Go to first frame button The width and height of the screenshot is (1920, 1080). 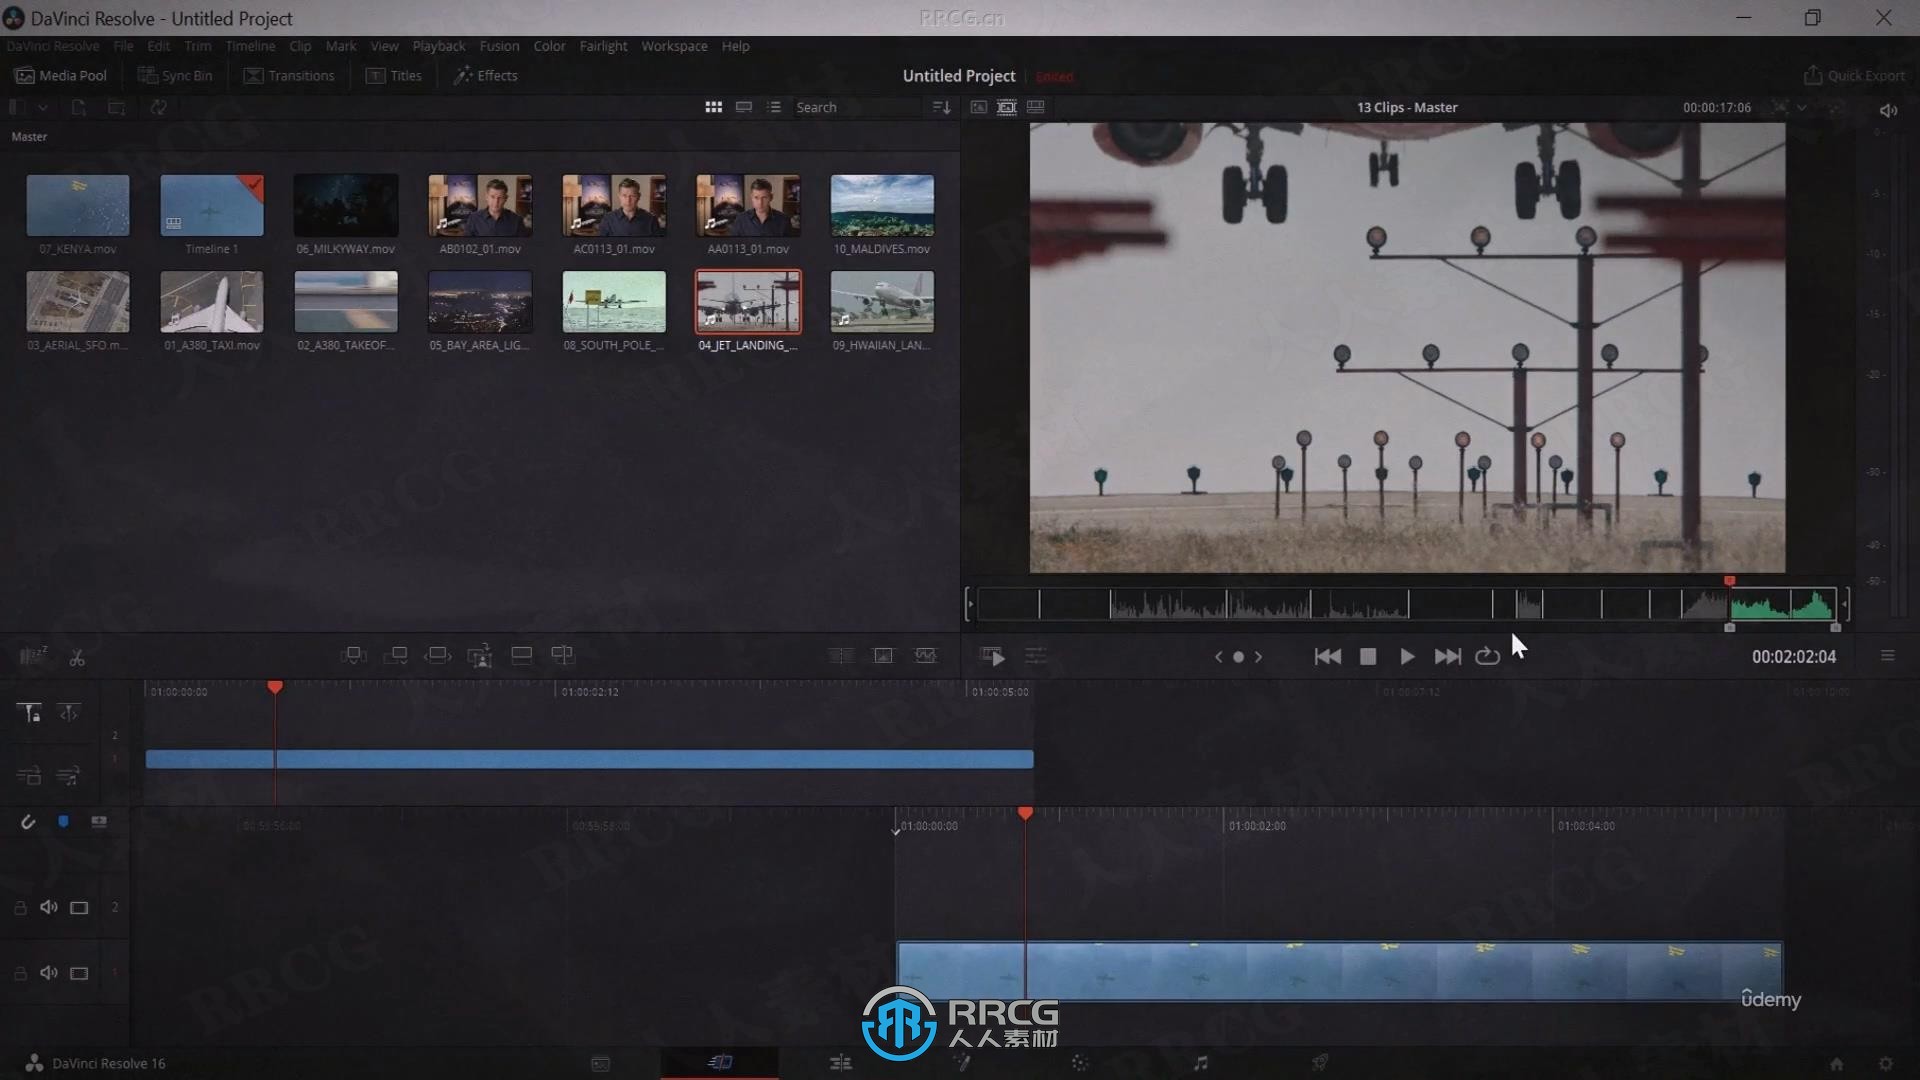(x=1327, y=656)
